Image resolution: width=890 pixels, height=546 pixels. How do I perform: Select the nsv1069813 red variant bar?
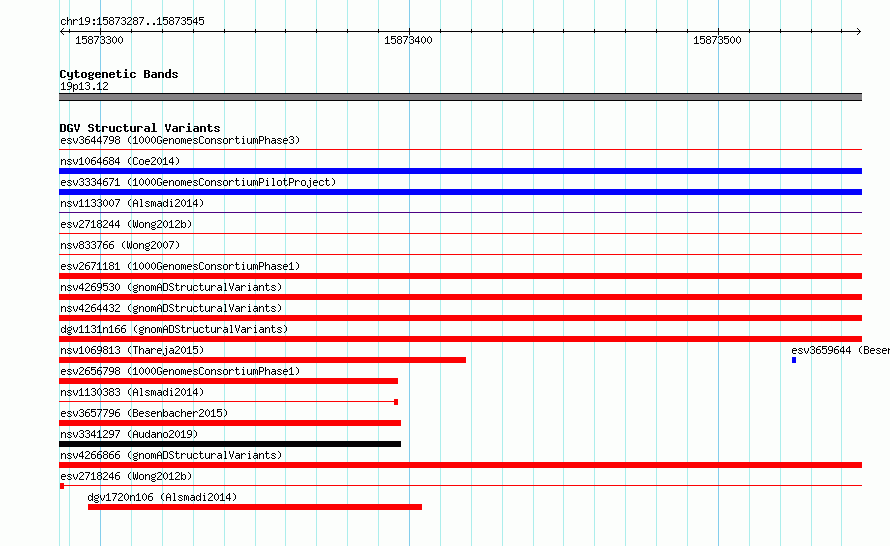[262, 360]
